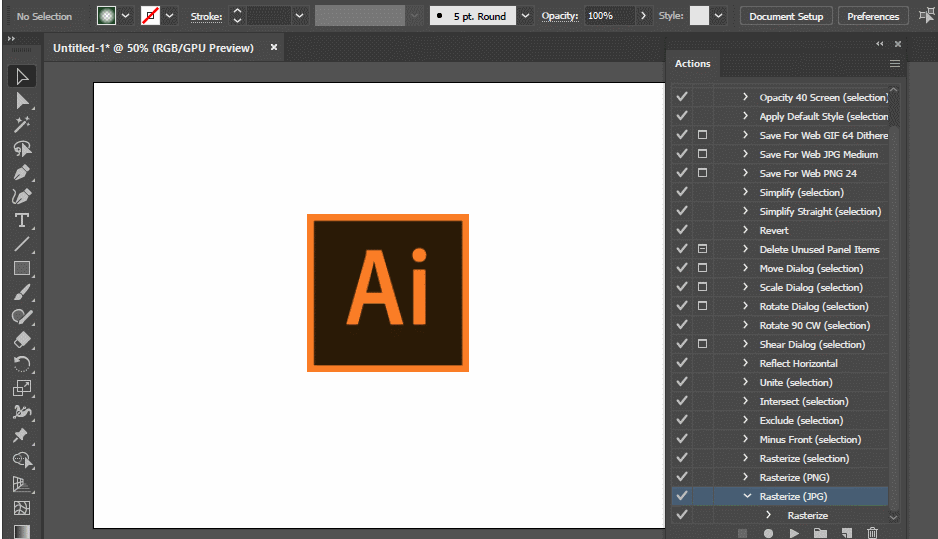
Task: Select the Shape Builder tool
Action: click(22, 460)
